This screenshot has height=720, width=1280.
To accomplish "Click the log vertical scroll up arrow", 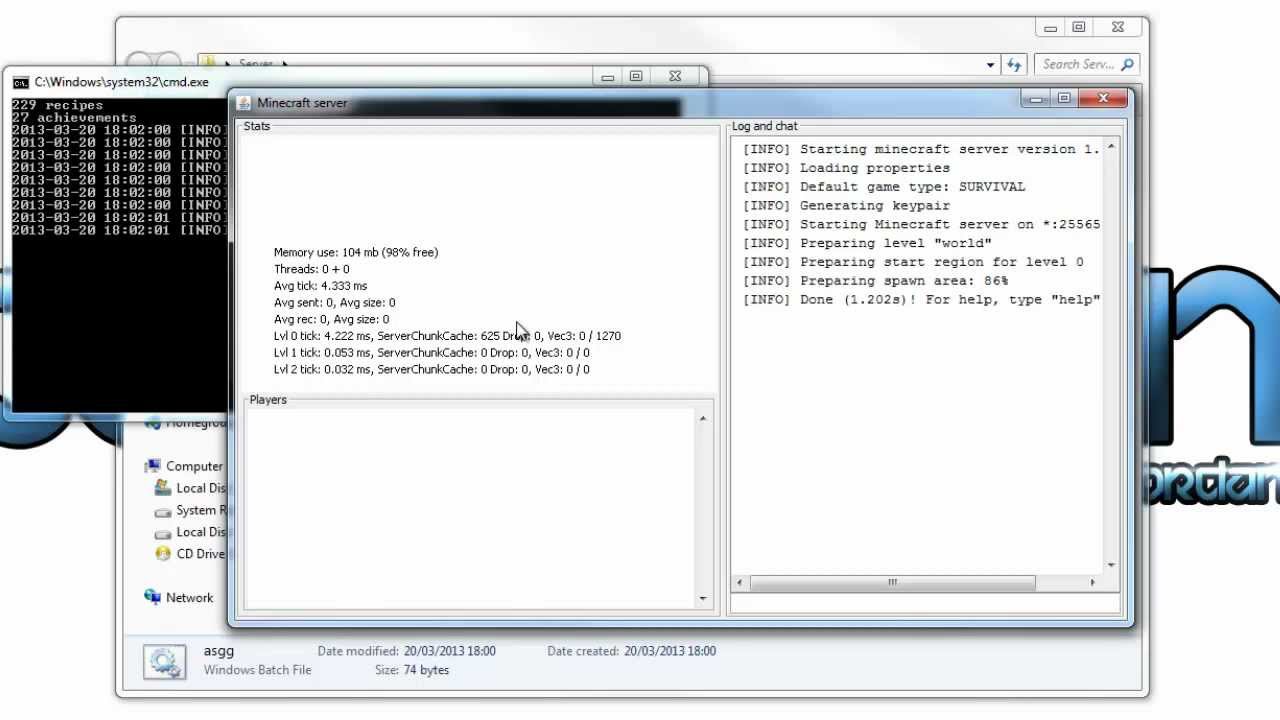I will point(1111,147).
